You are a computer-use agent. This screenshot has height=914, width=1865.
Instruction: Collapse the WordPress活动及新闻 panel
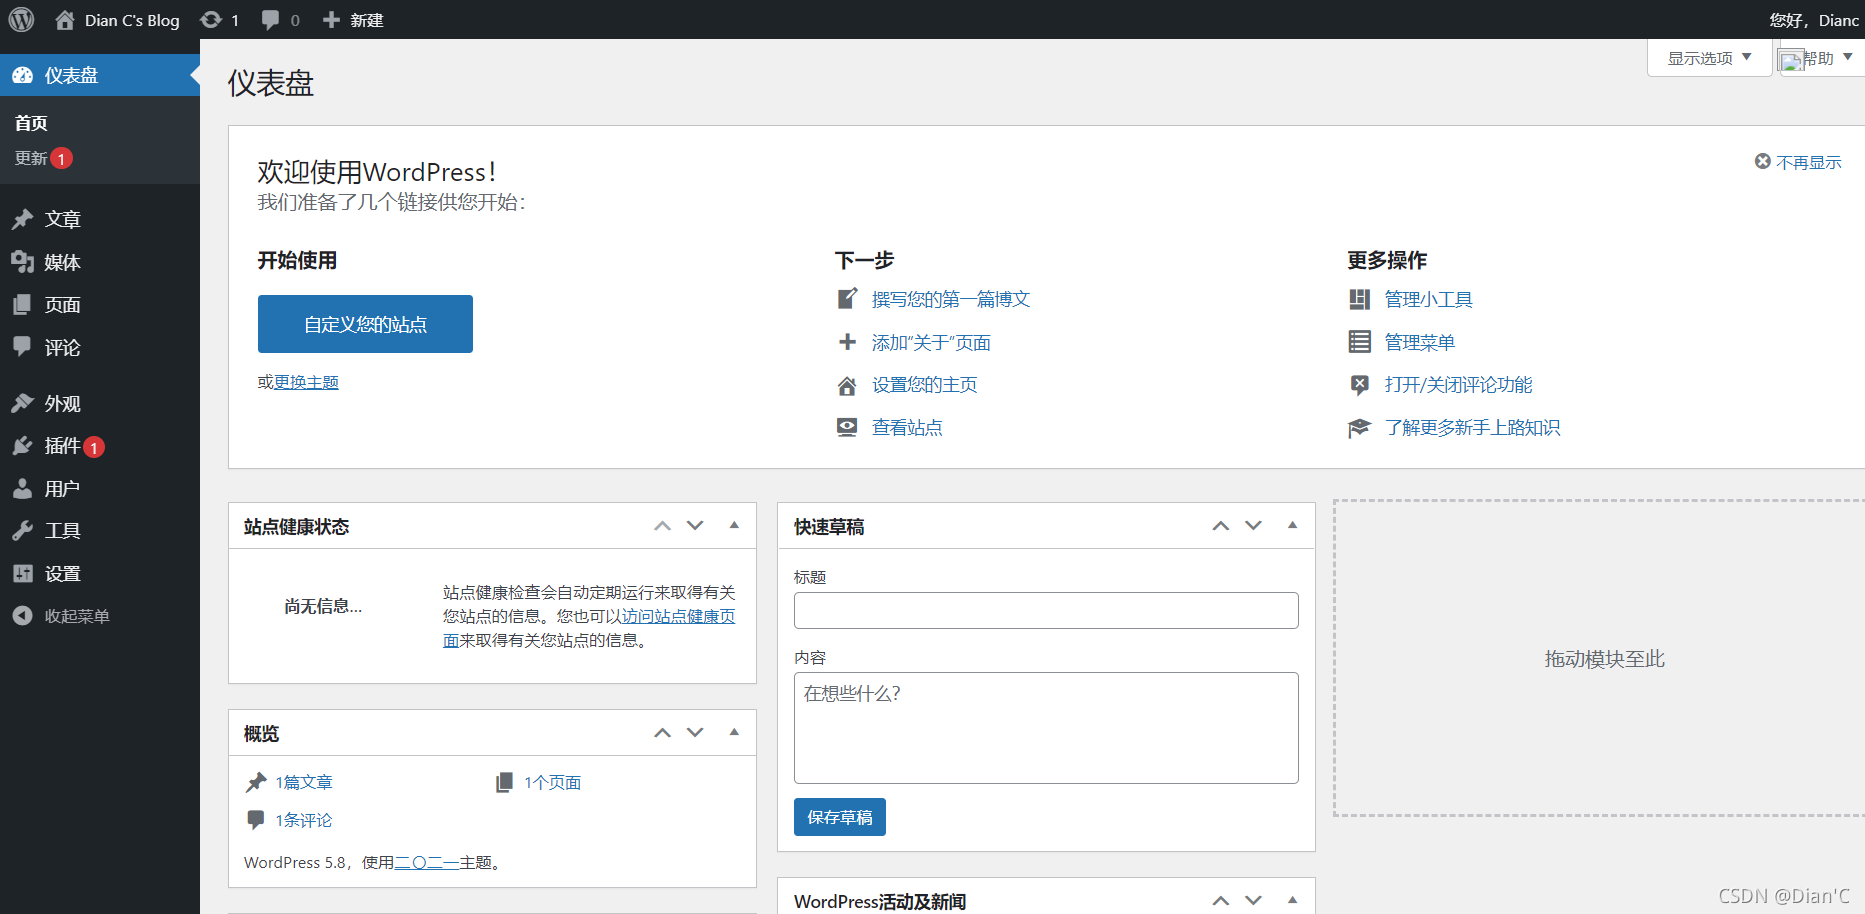click(1292, 900)
